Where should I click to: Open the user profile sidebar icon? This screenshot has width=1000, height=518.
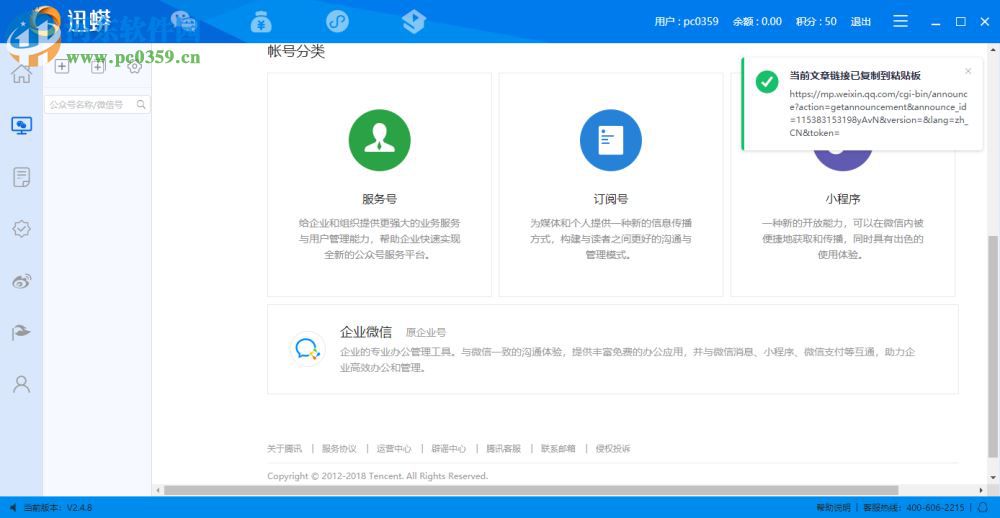22,384
